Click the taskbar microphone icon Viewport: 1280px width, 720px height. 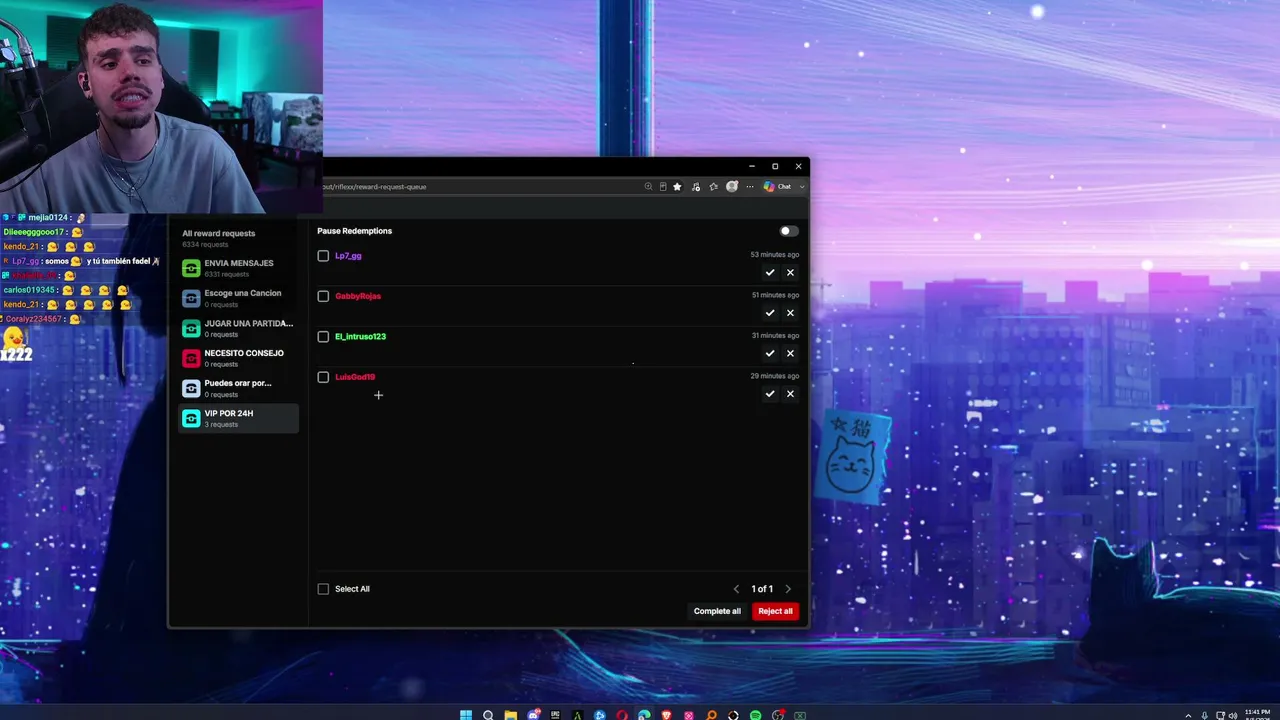[1204, 715]
